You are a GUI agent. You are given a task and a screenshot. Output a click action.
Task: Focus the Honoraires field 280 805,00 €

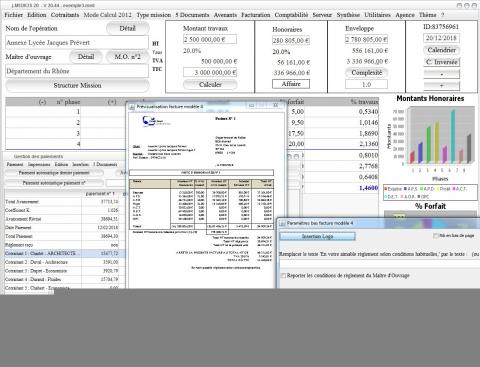[291, 40]
